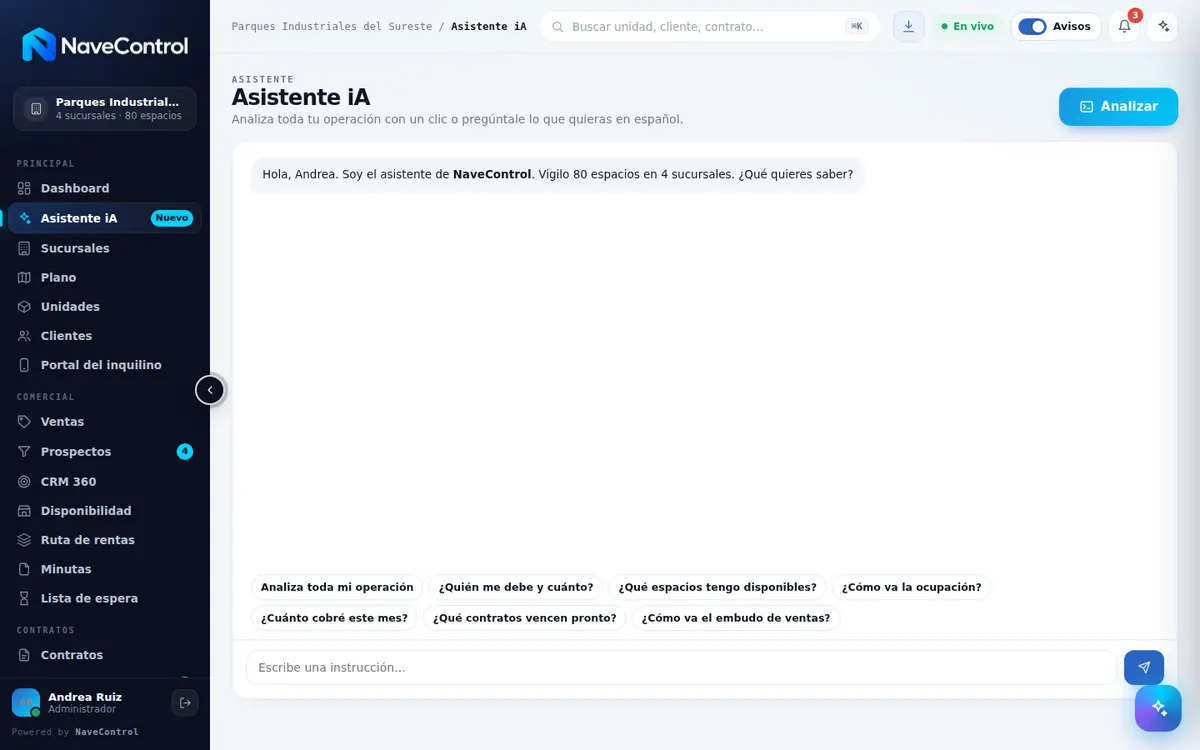Image resolution: width=1200 pixels, height=750 pixels.
Task: Click the magnifier icon in search bar
Action: [558, 27]
